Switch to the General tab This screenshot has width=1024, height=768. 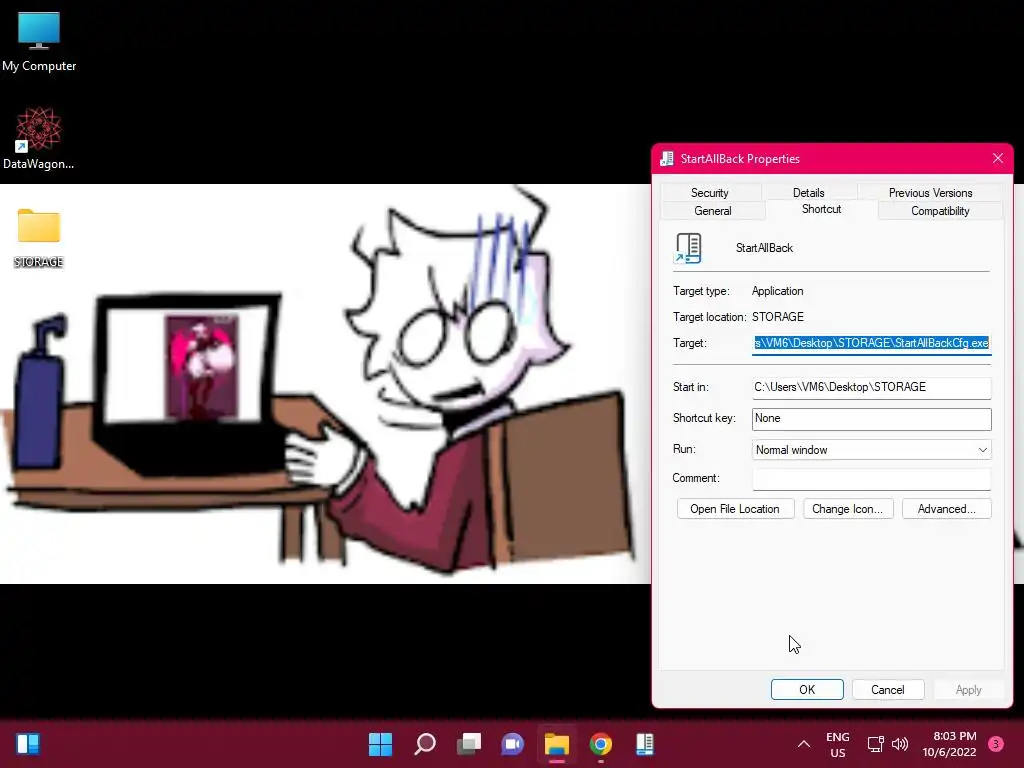(x=712, y=211)
